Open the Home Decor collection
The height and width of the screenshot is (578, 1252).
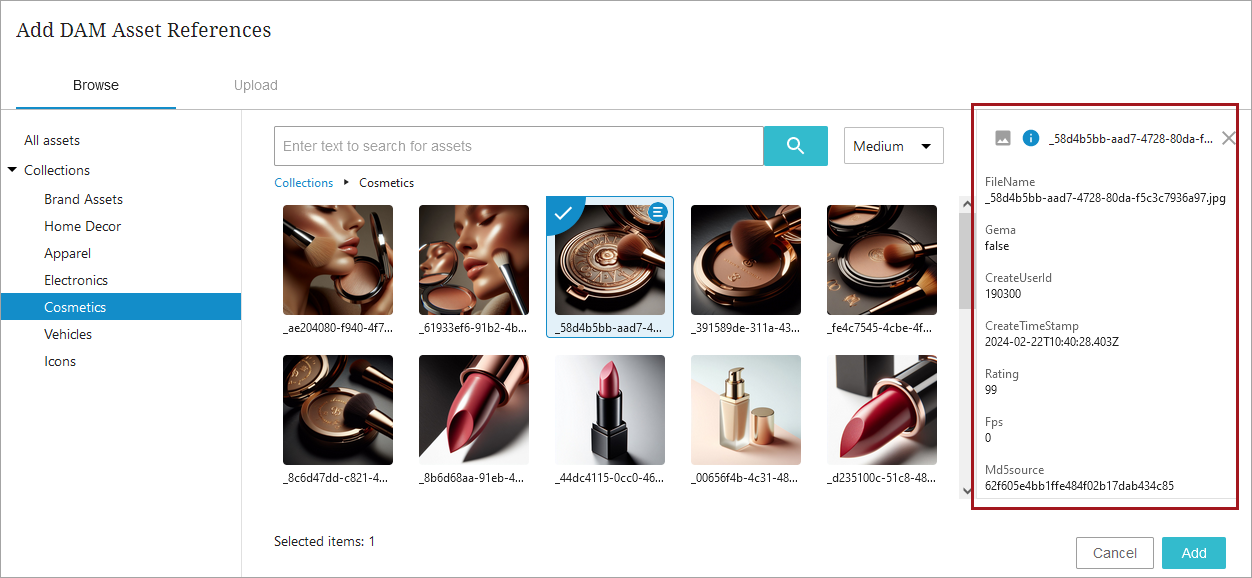pos(83,226)
